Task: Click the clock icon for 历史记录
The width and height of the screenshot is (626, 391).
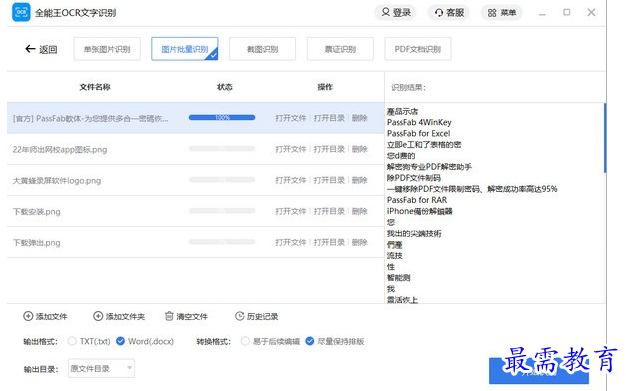Action: 239,316
